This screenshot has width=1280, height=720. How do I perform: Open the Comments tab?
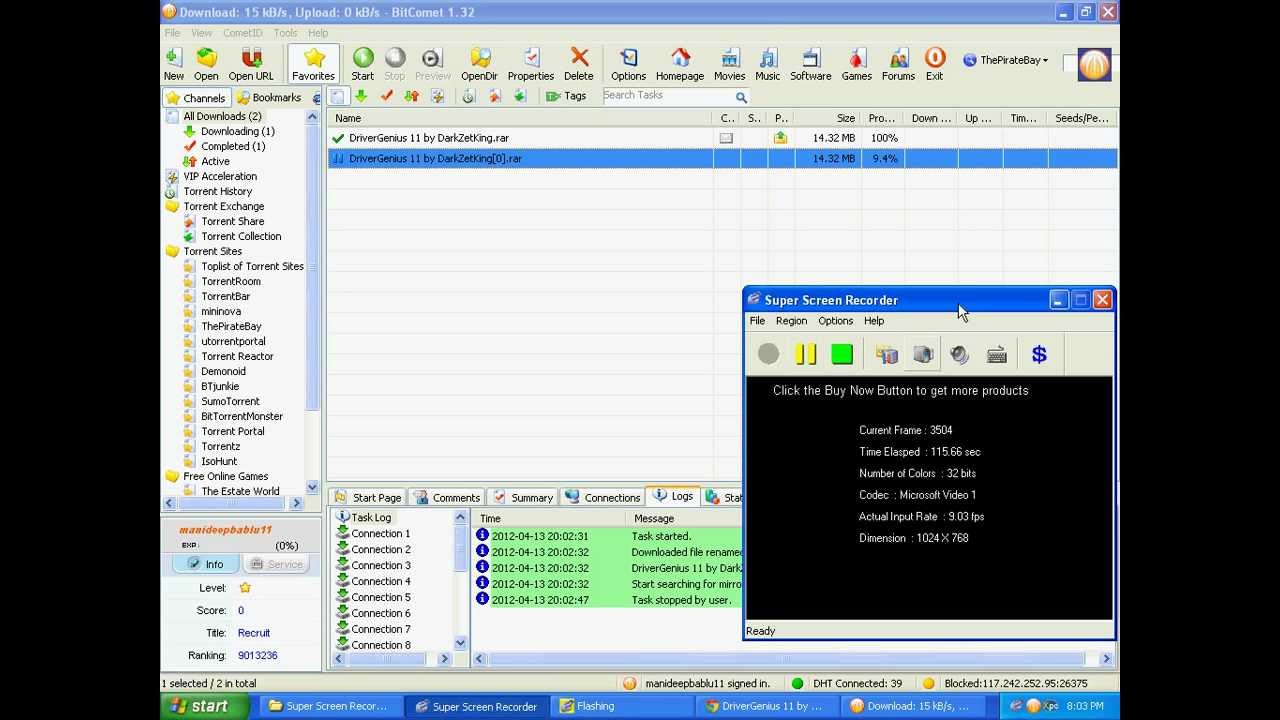(447, 497)
